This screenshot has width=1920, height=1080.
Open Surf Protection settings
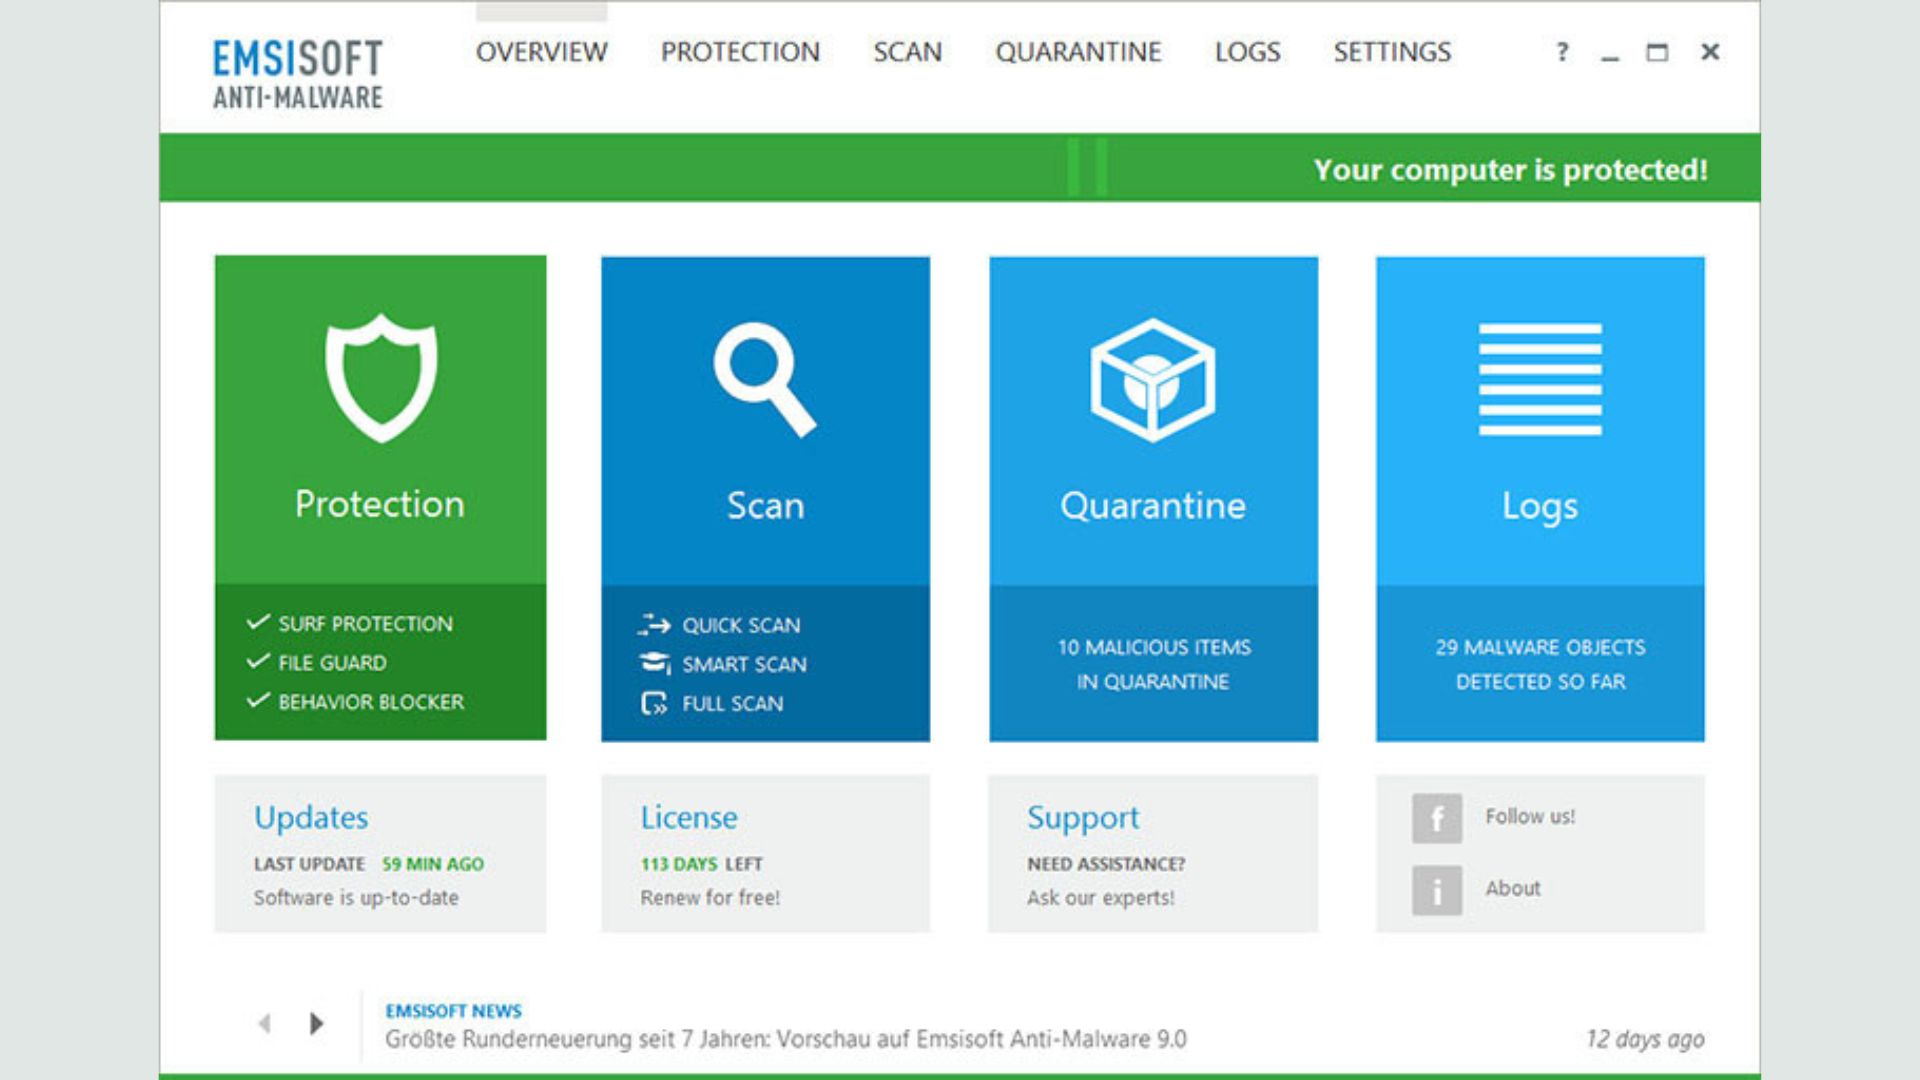(x=365, y=624)
